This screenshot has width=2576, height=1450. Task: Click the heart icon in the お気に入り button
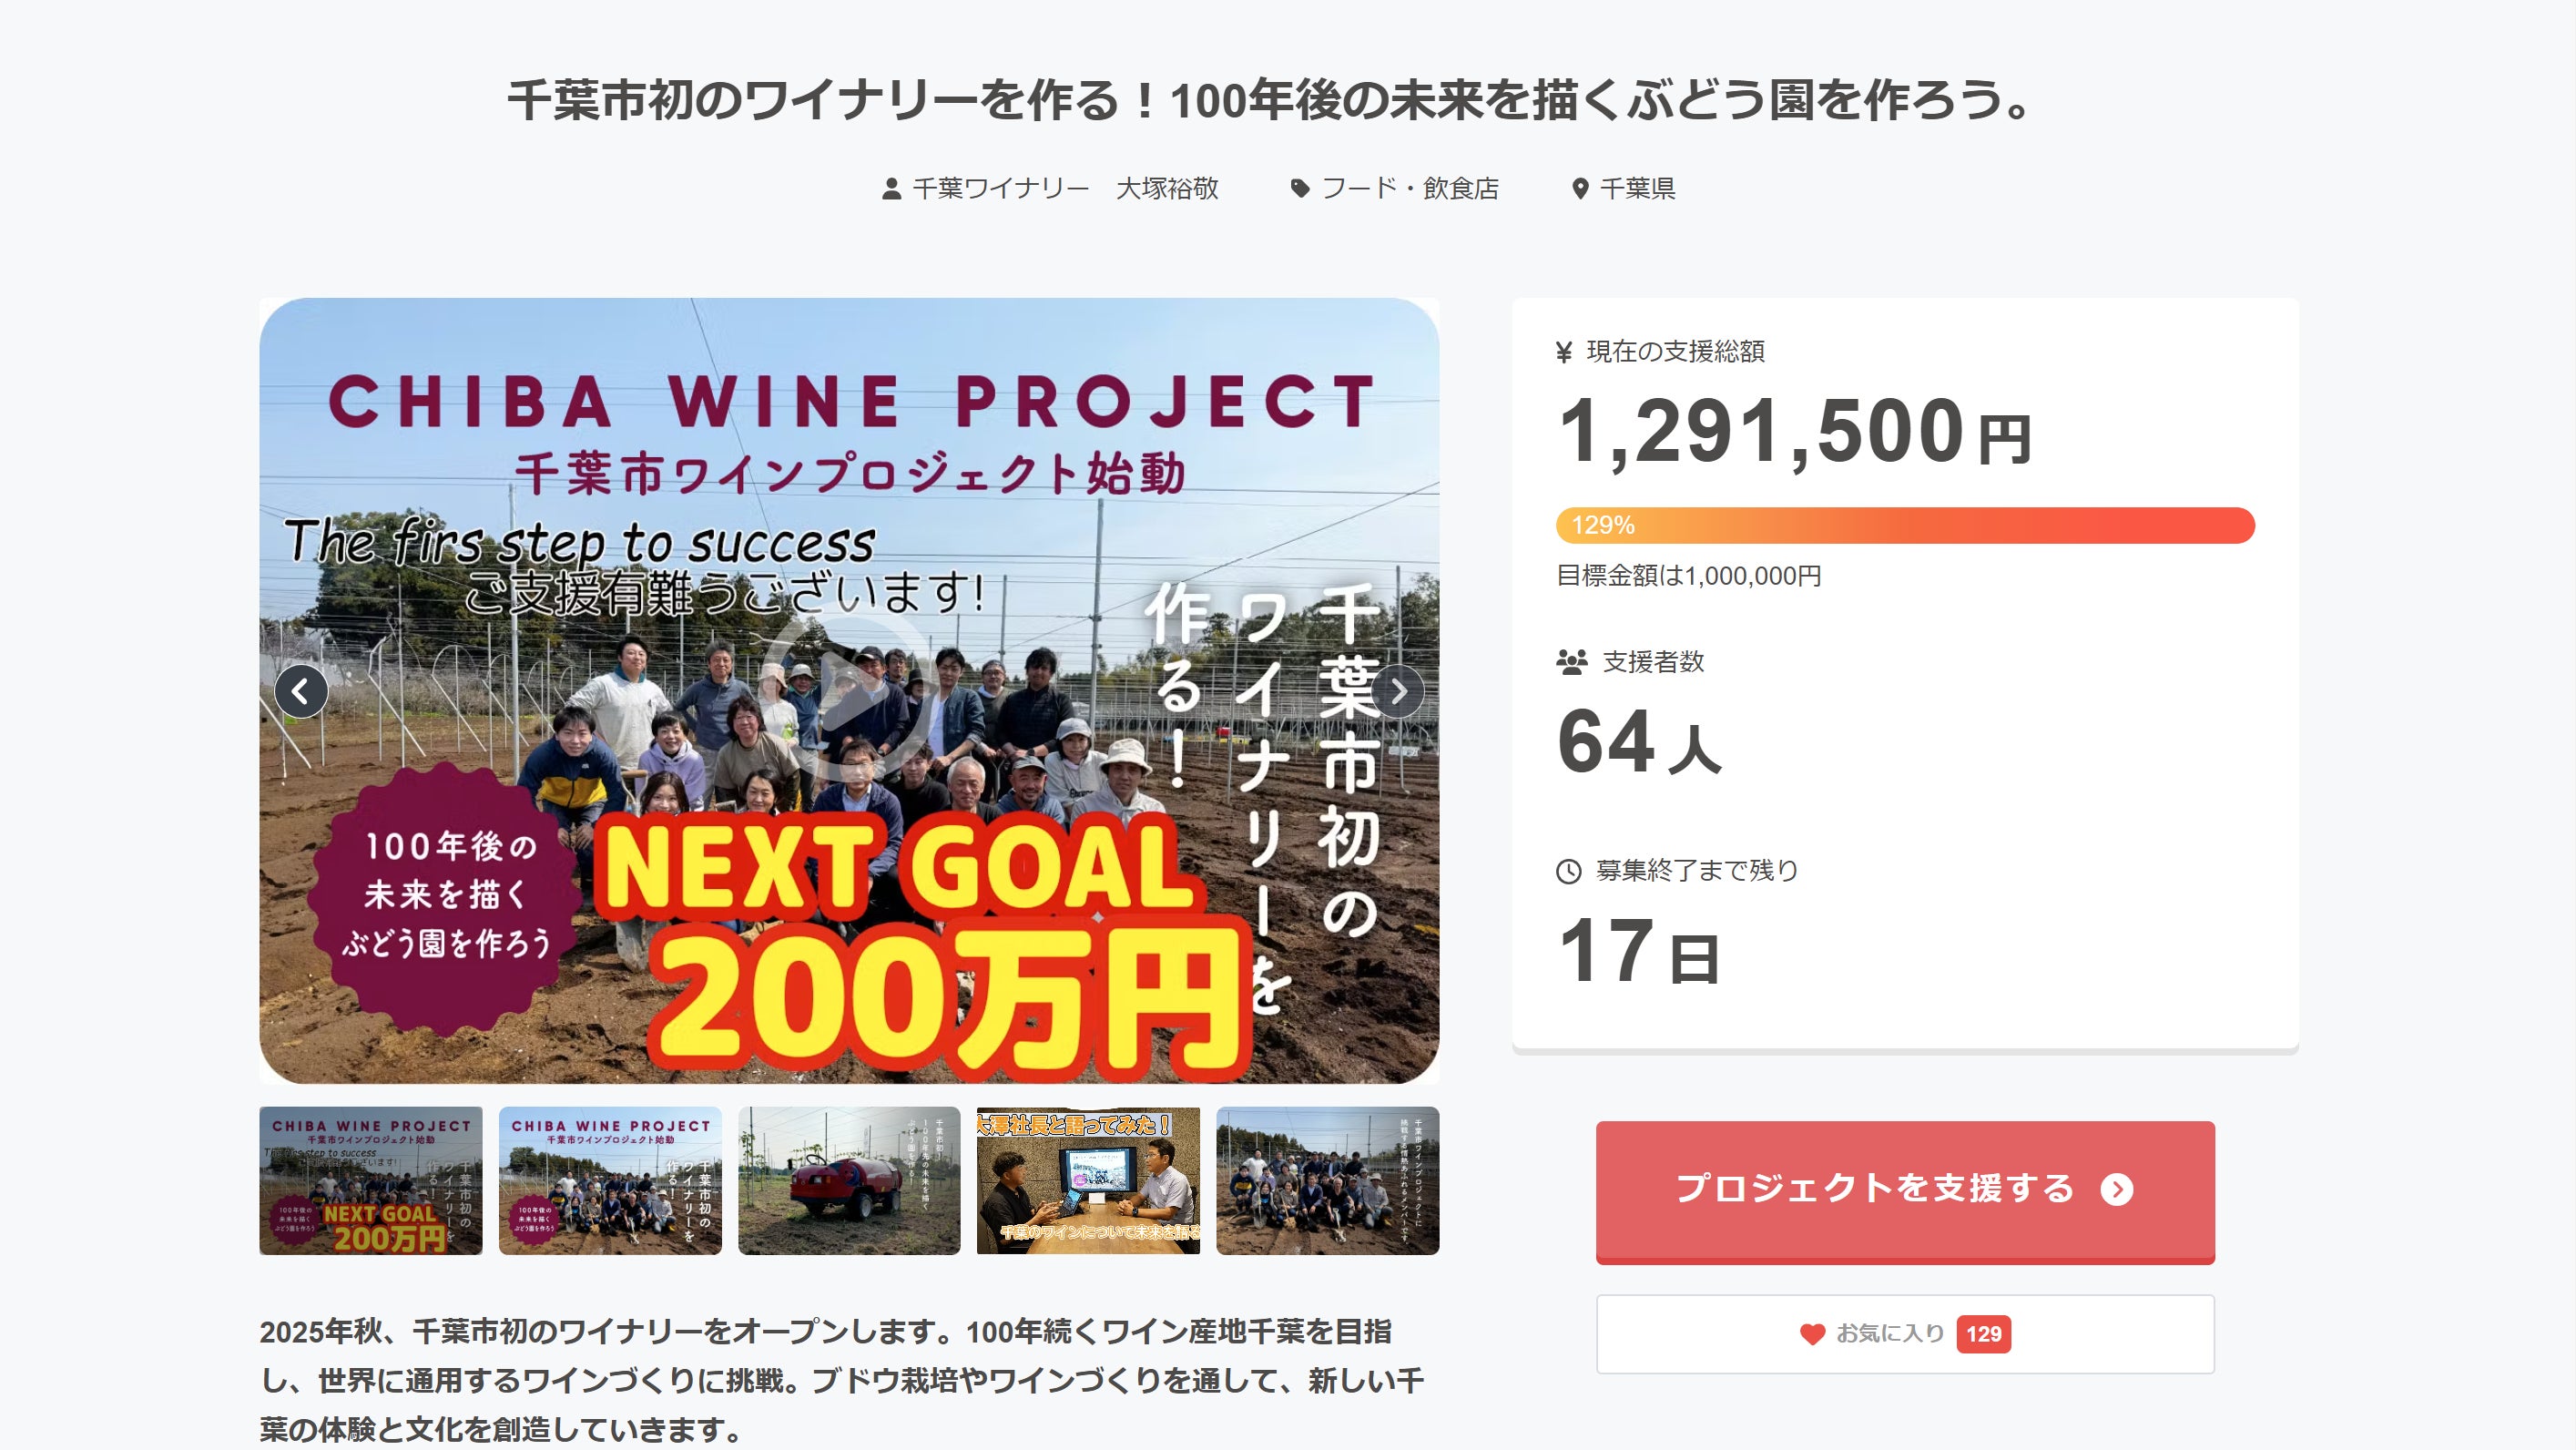click(x=1812, y=1334)
